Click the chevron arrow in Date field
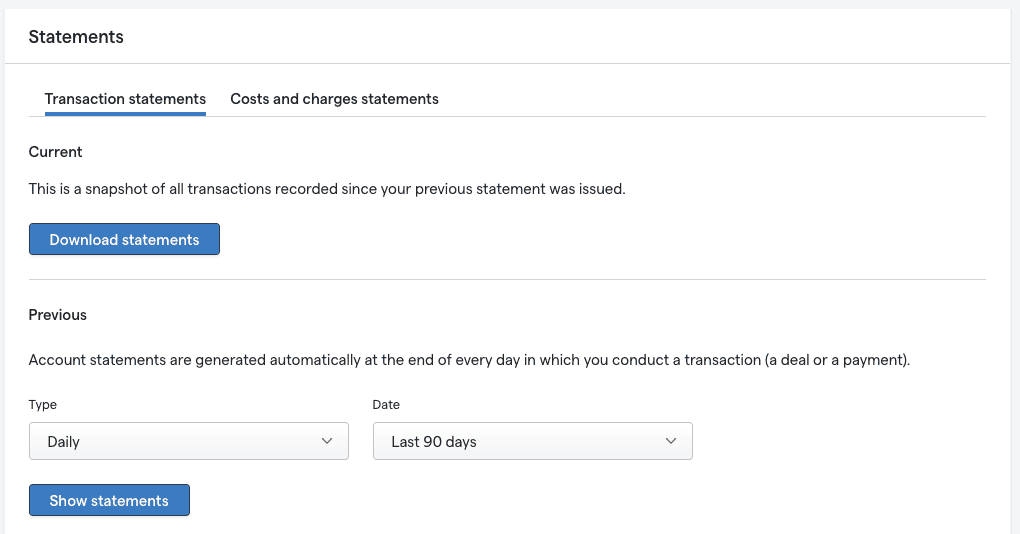 671,441
